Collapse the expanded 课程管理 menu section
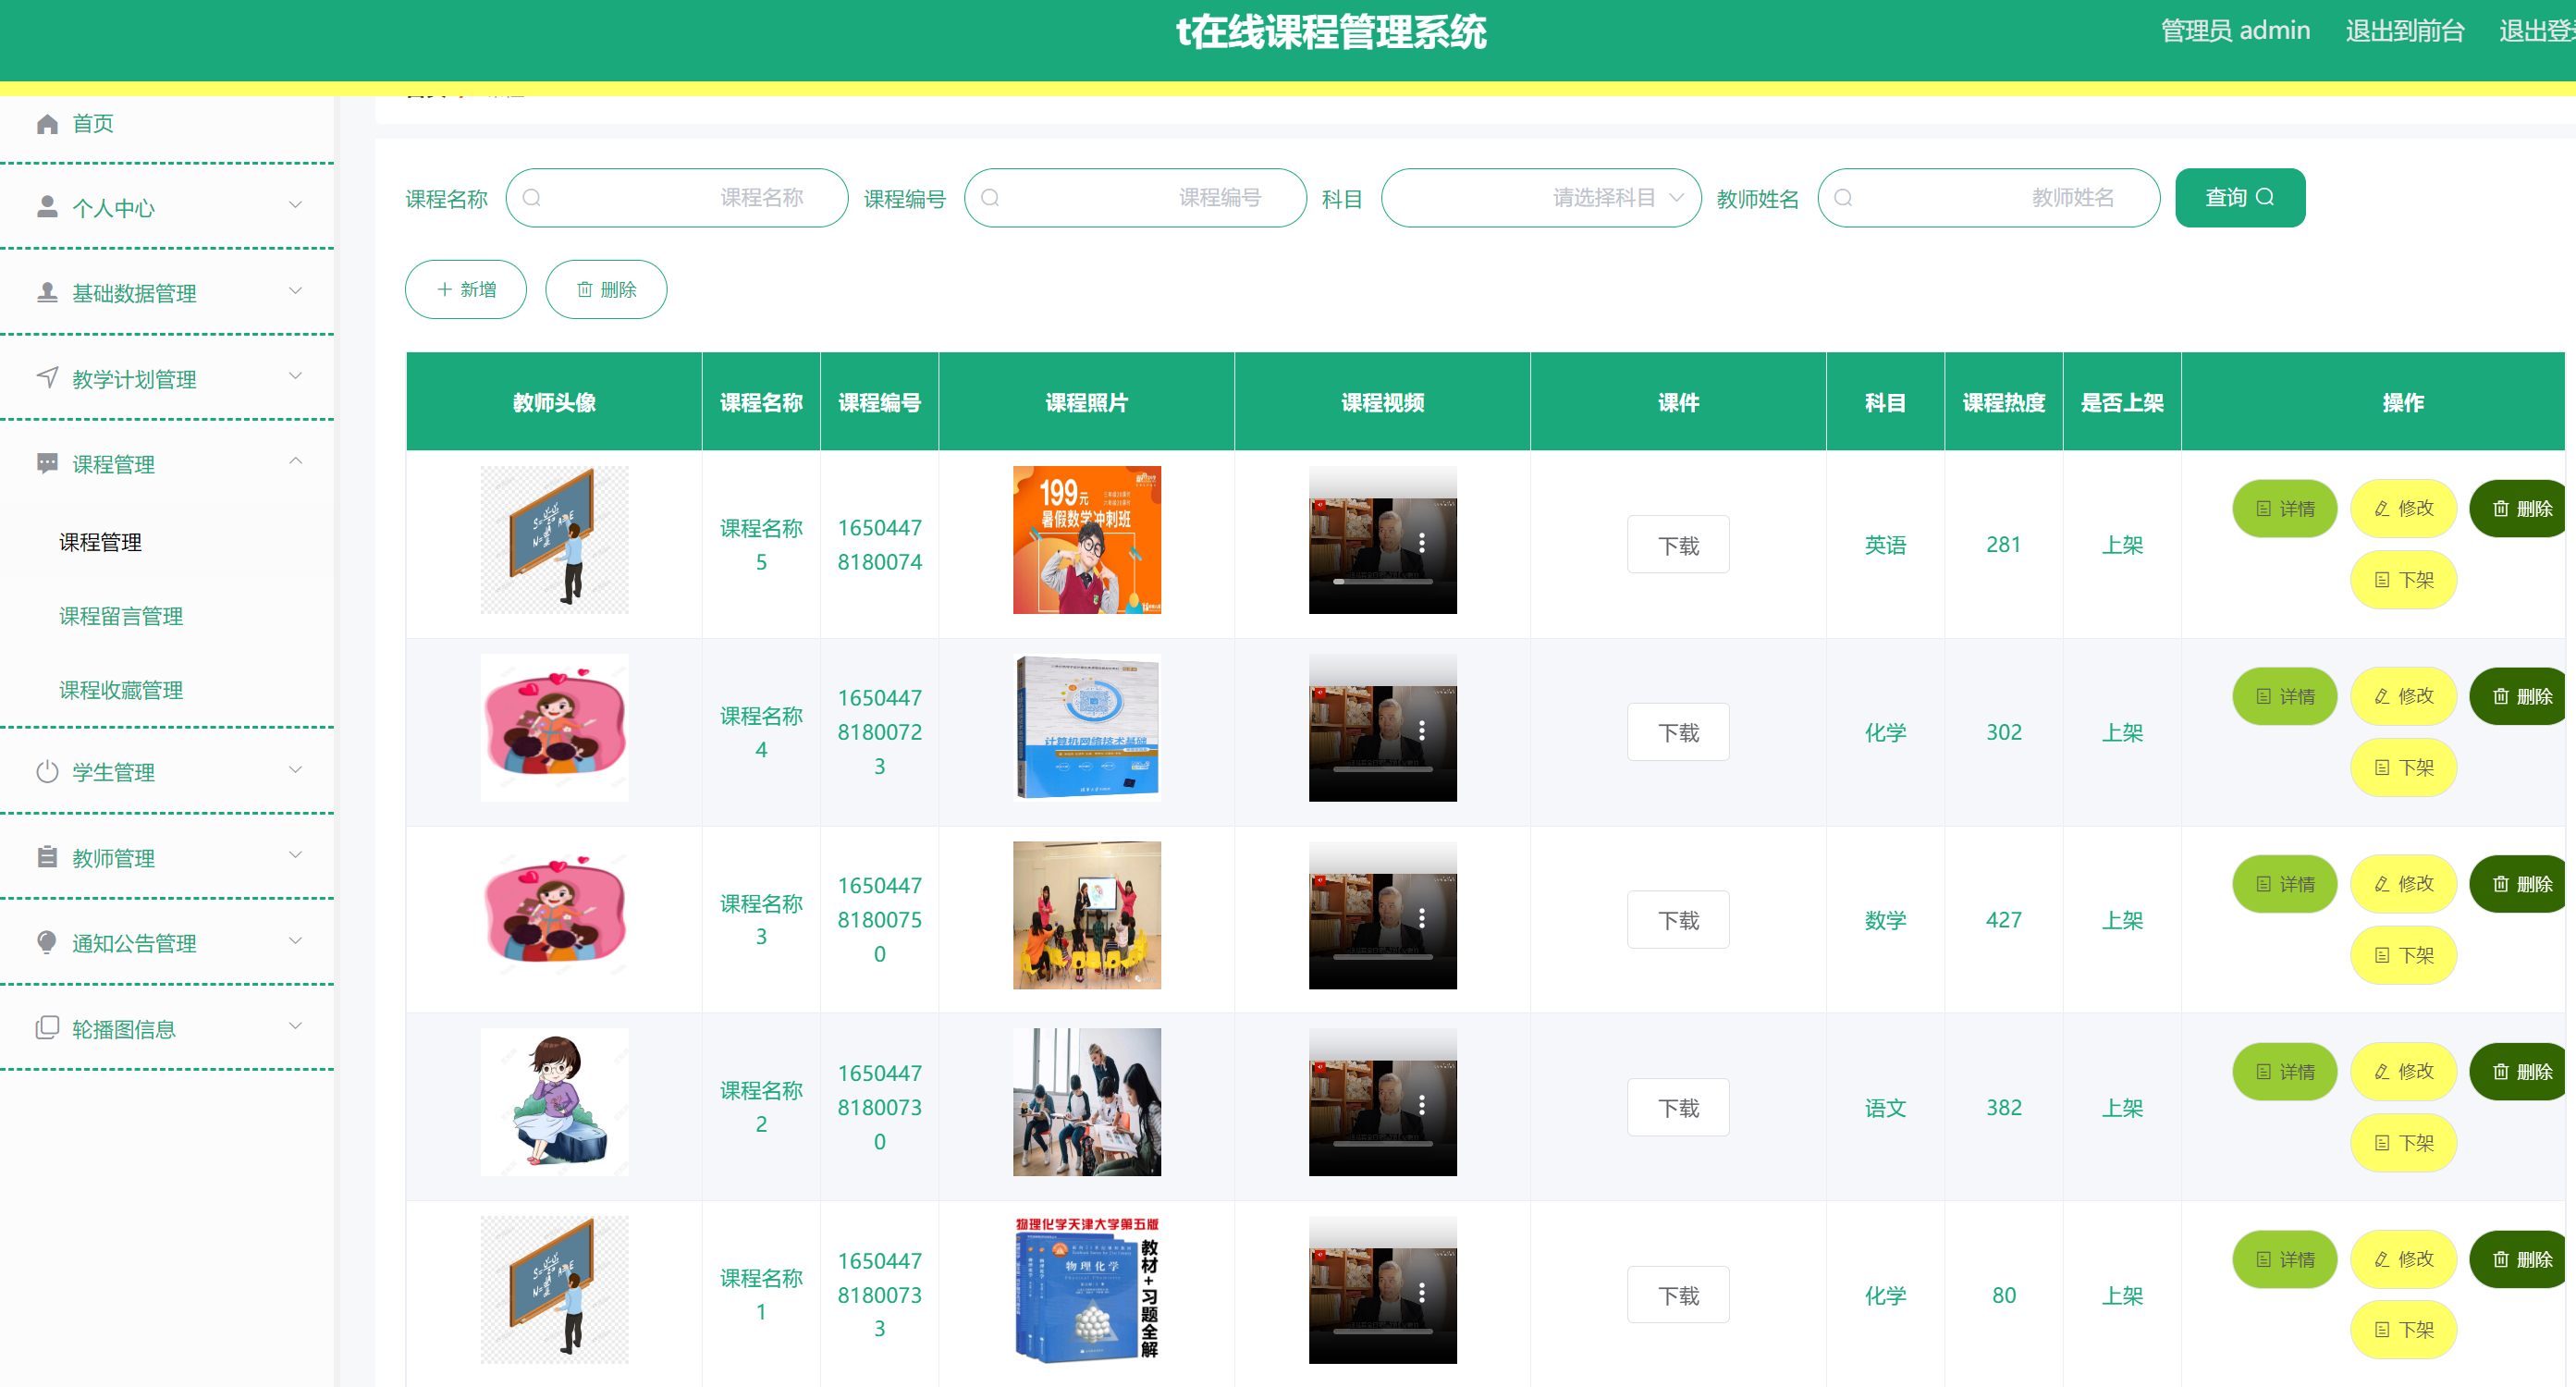Image resolution: width=2576 pixels, height=1387 pixels. (295, 461)
